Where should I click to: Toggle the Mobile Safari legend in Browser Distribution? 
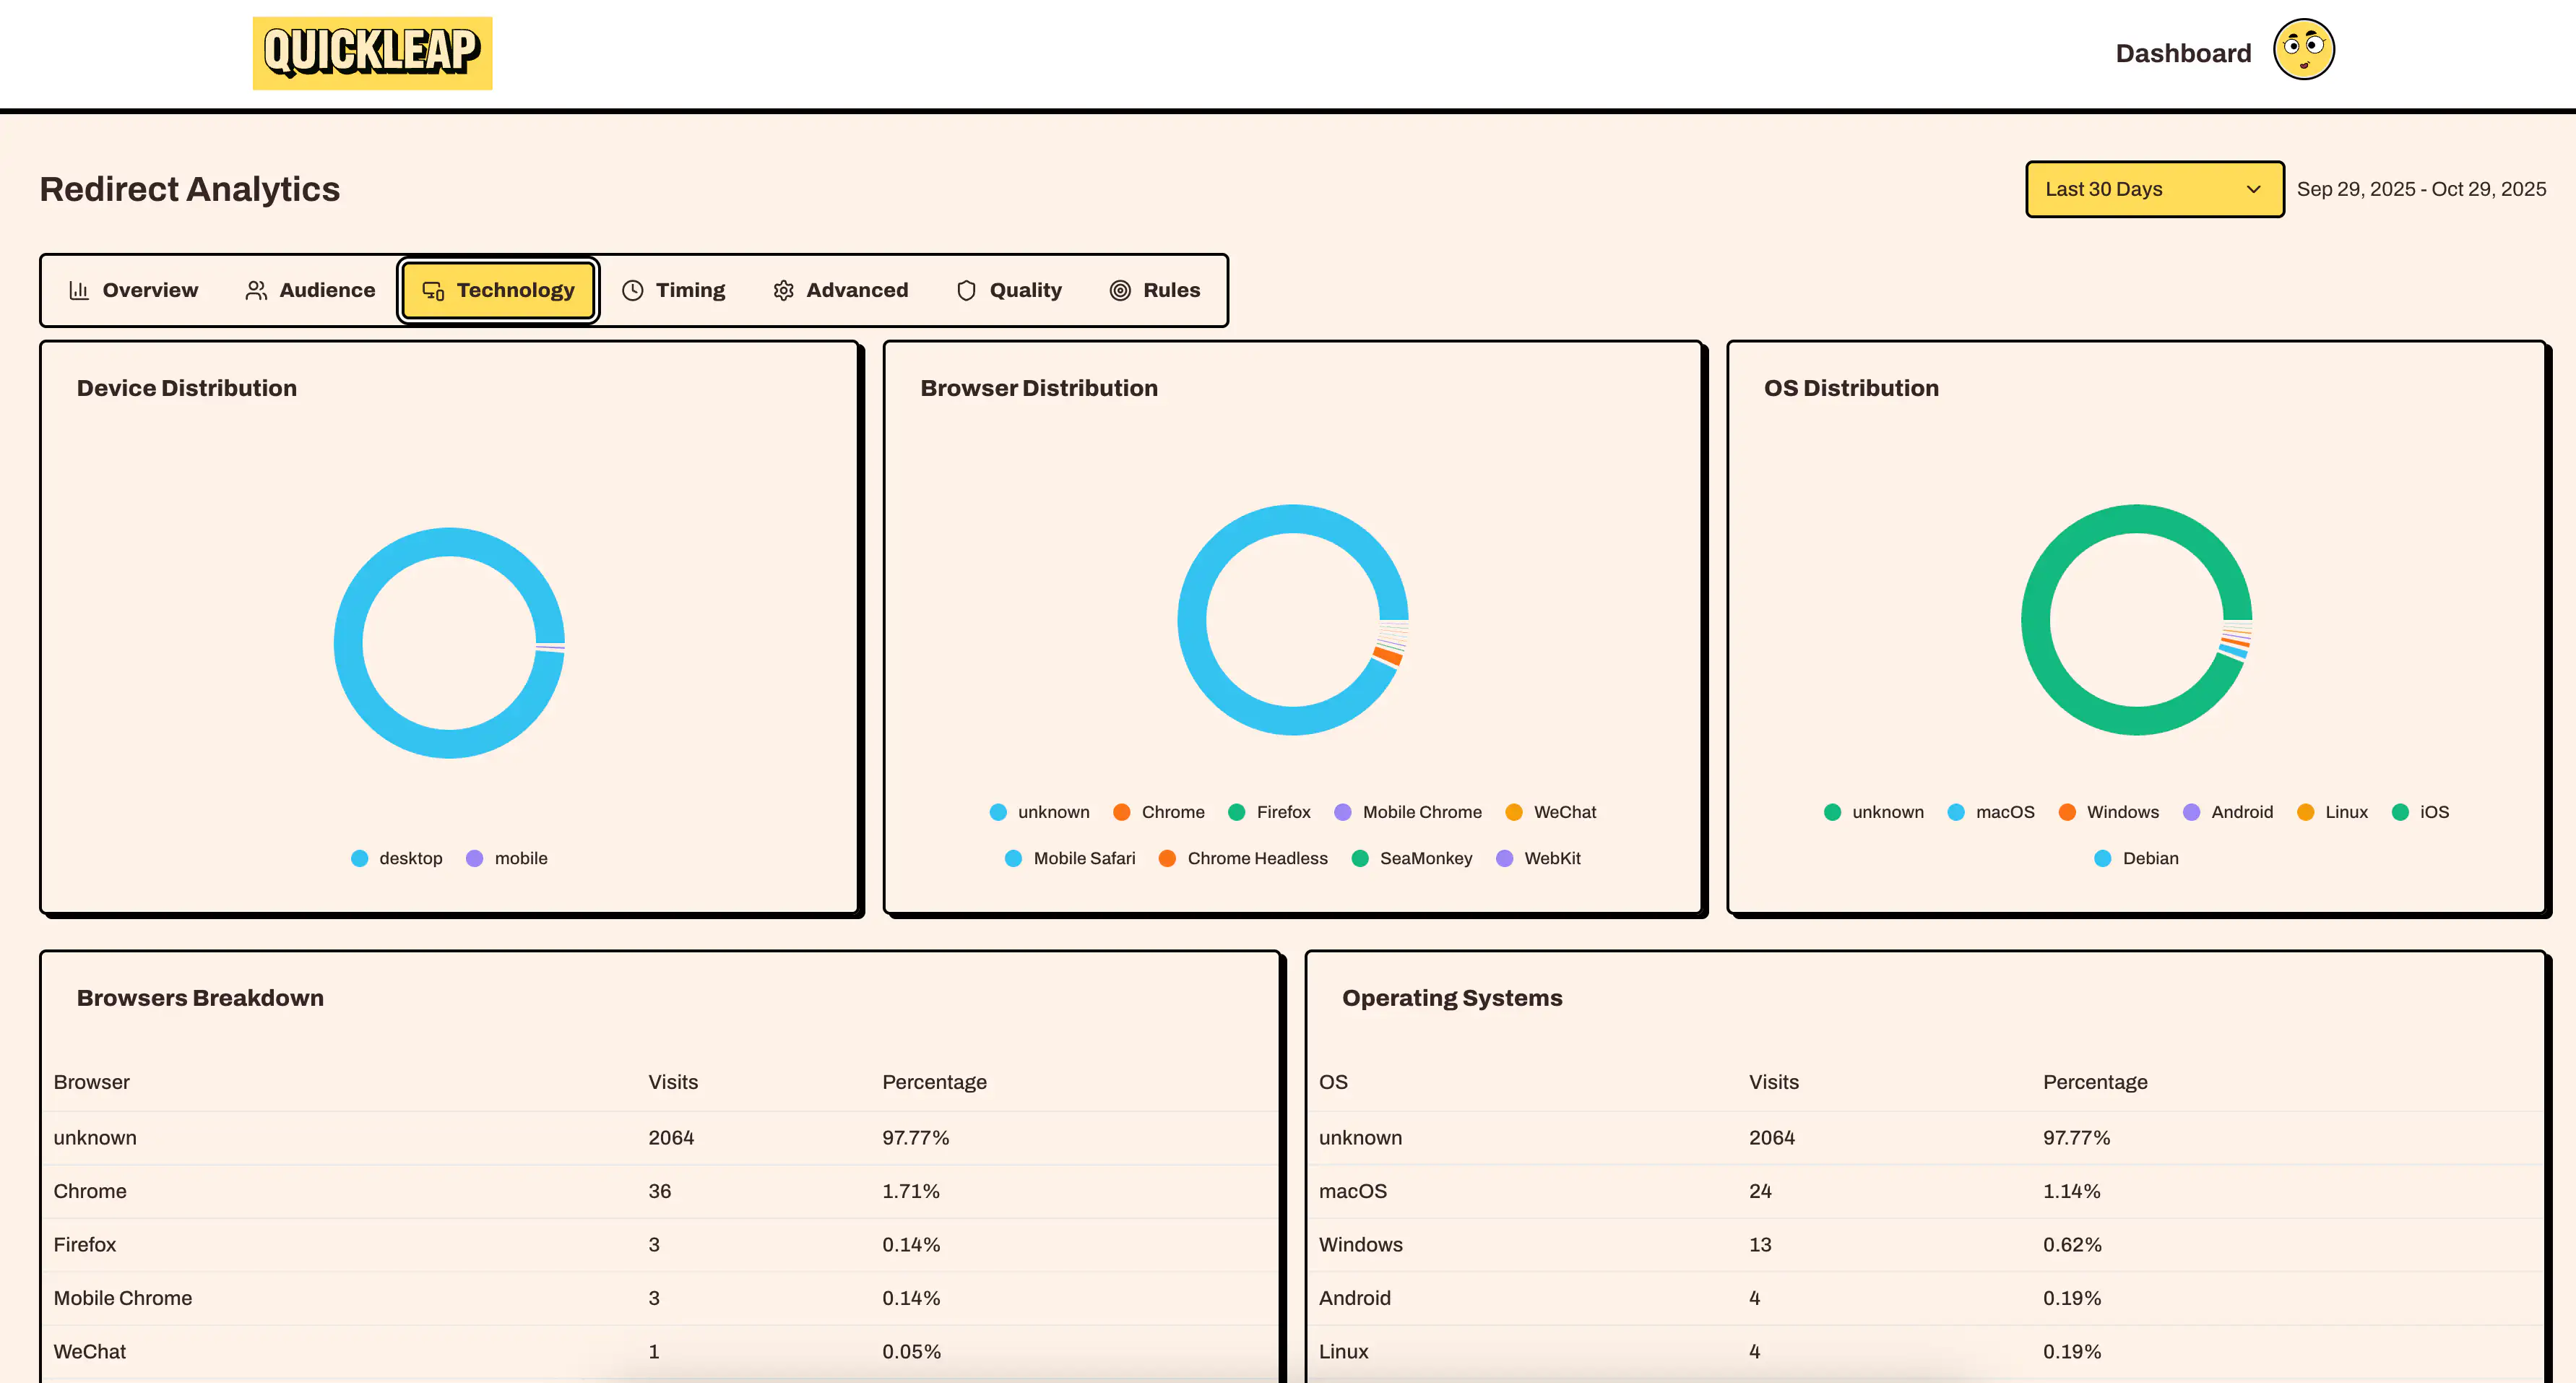click(1070, 858)
